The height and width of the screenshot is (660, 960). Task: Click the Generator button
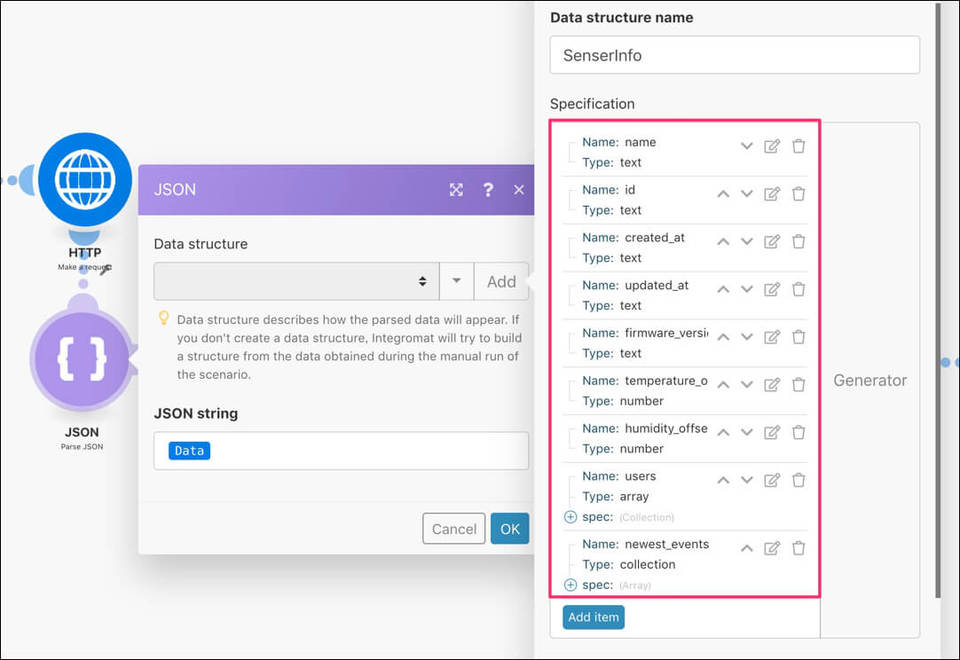pyautogui.click(x=869, y=380)
